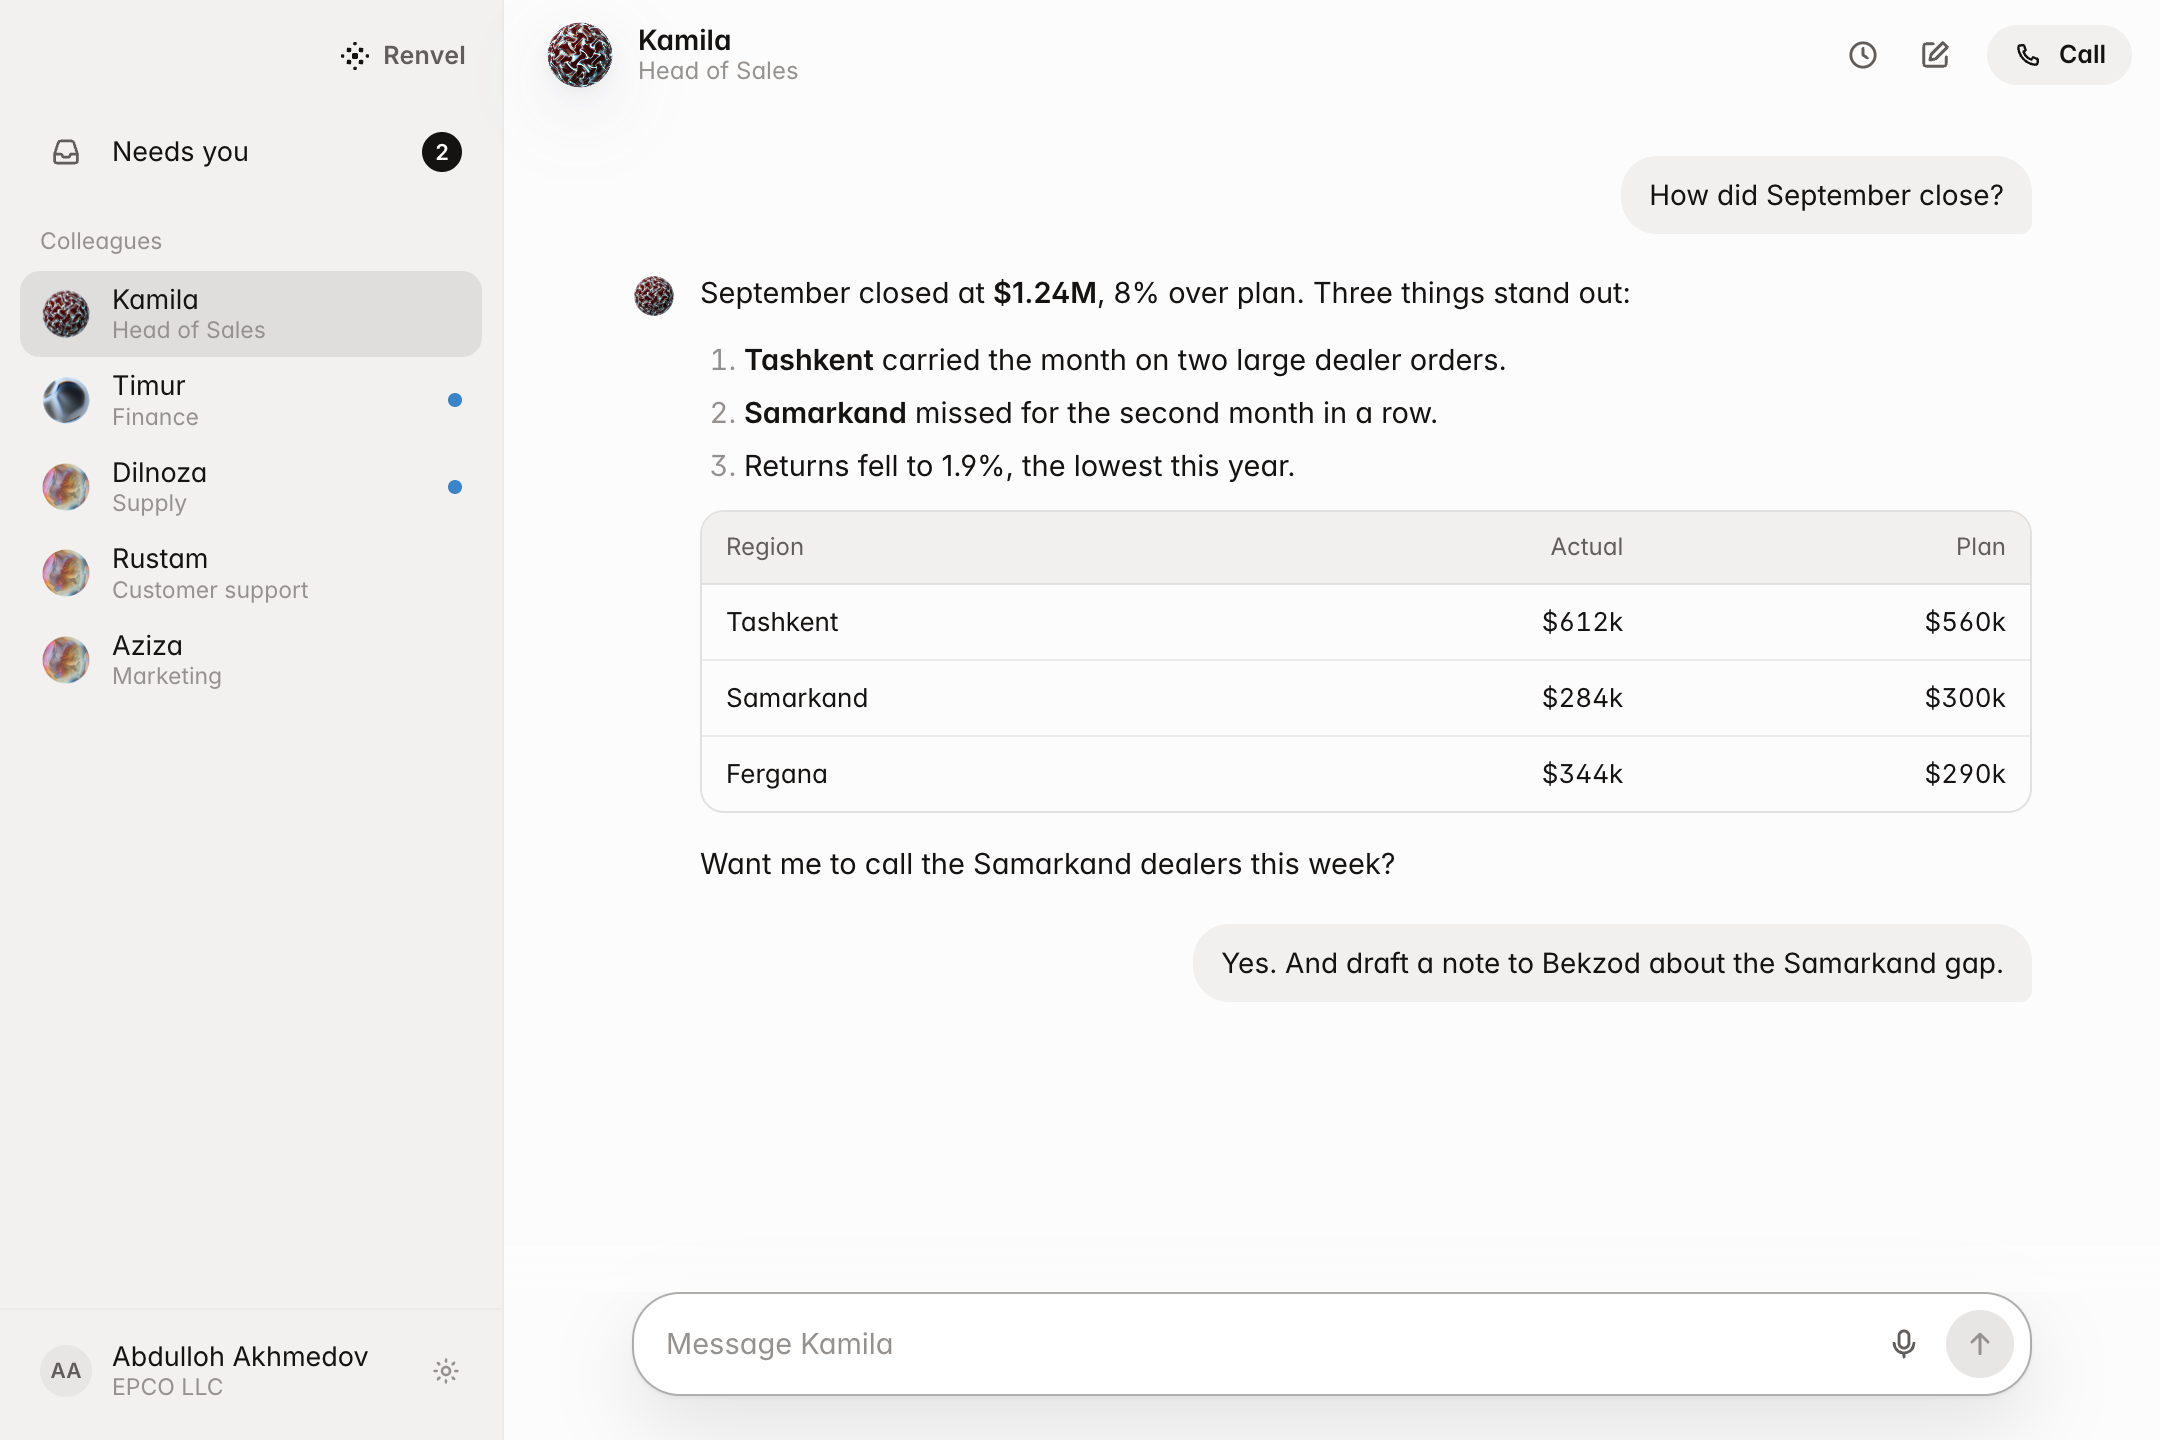The height and width of the screenshot is (1440, 2160).
Task: Toggle the light theme sun icon
Action: (446, 1371)
